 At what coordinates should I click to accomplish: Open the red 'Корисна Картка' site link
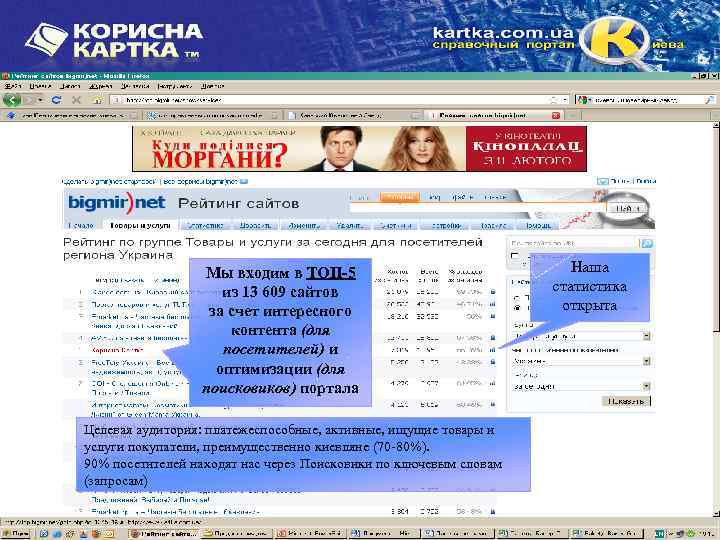pyautogui.click(x=117, y=350)
